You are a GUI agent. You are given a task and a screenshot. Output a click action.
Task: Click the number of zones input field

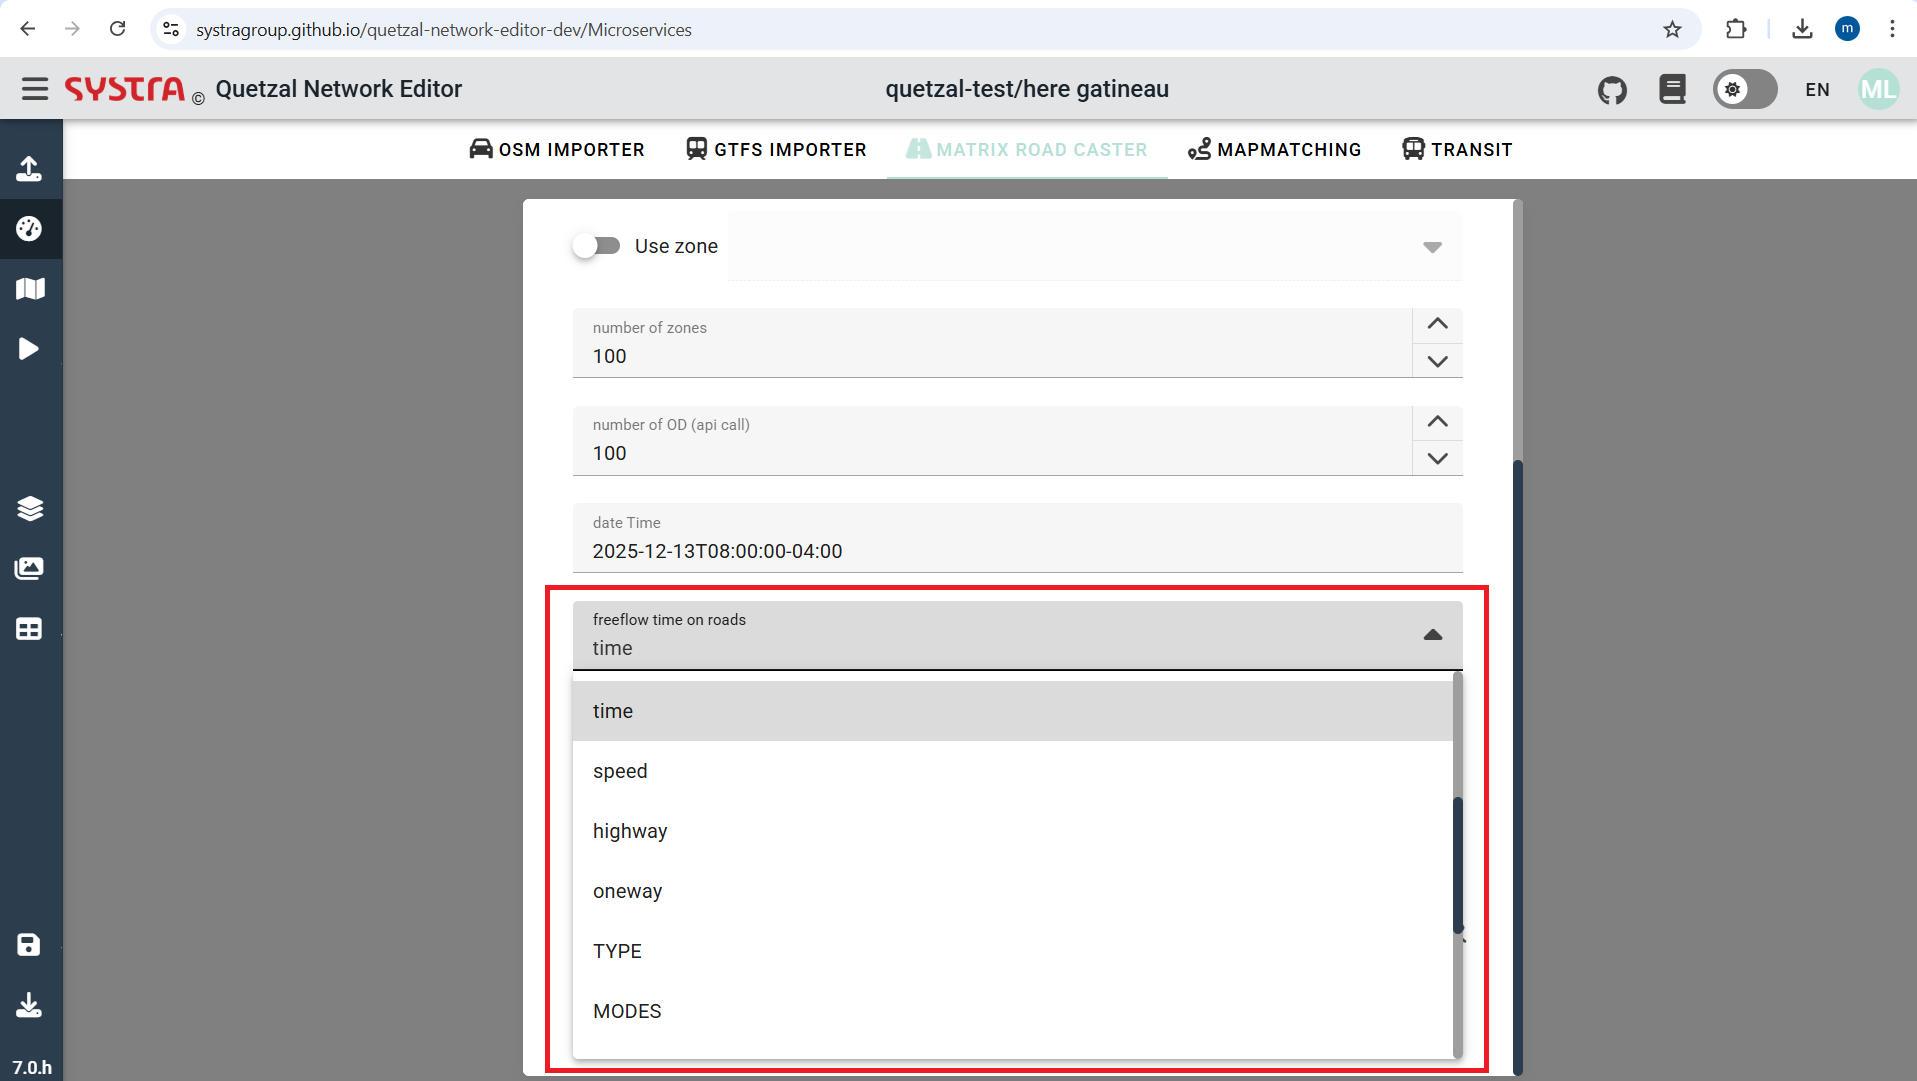click(x=992, y=343)
